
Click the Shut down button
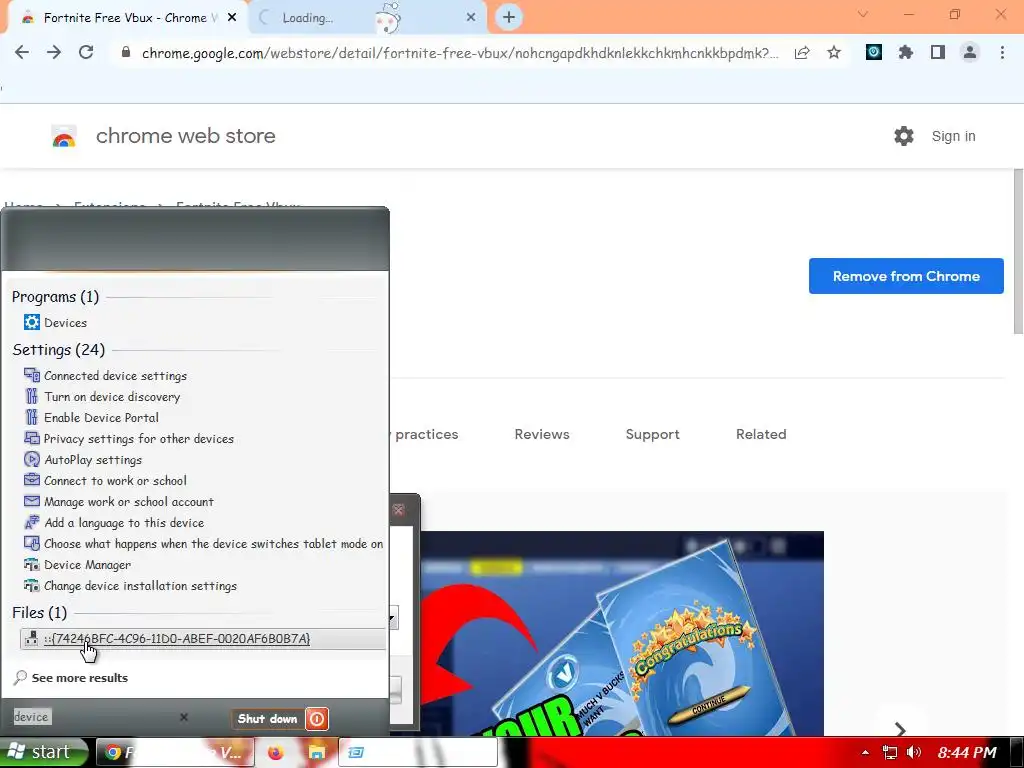267,718
